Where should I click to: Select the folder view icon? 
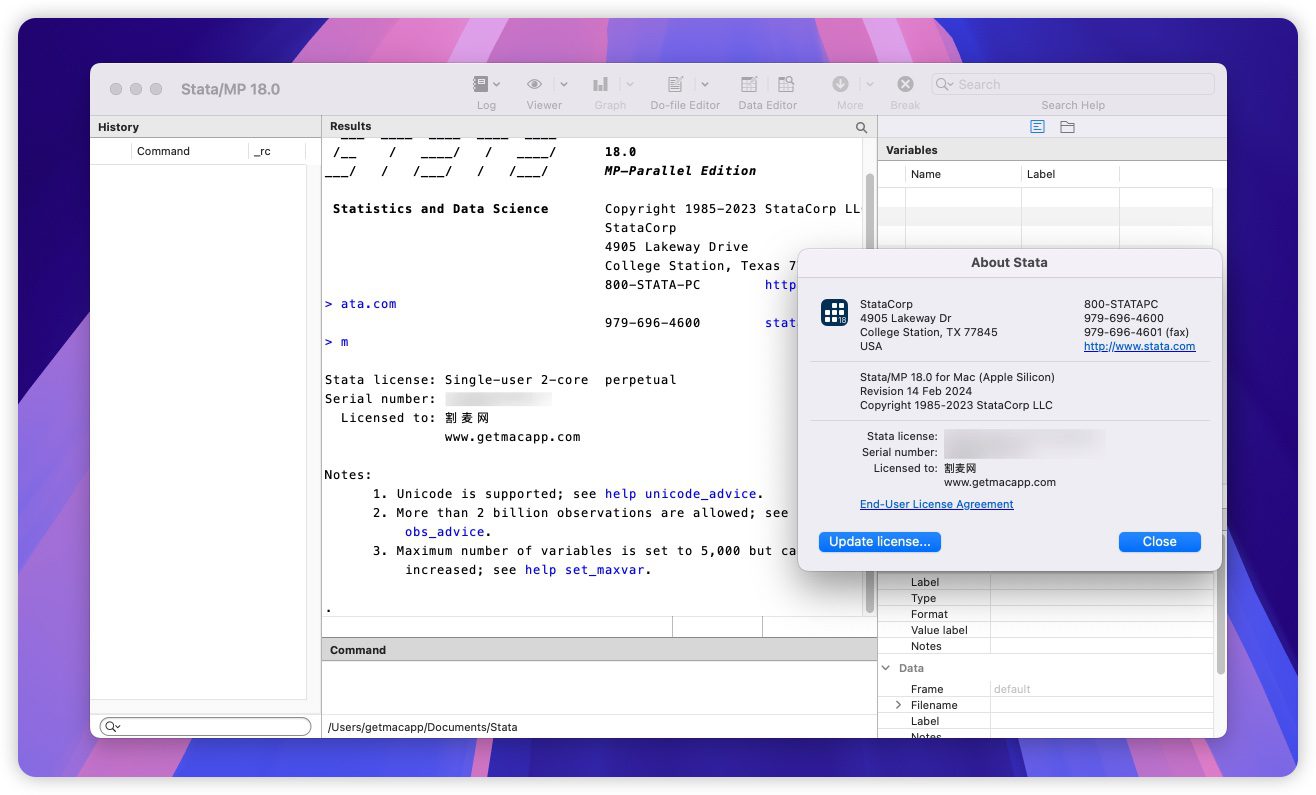click(x=1067, y=127)
